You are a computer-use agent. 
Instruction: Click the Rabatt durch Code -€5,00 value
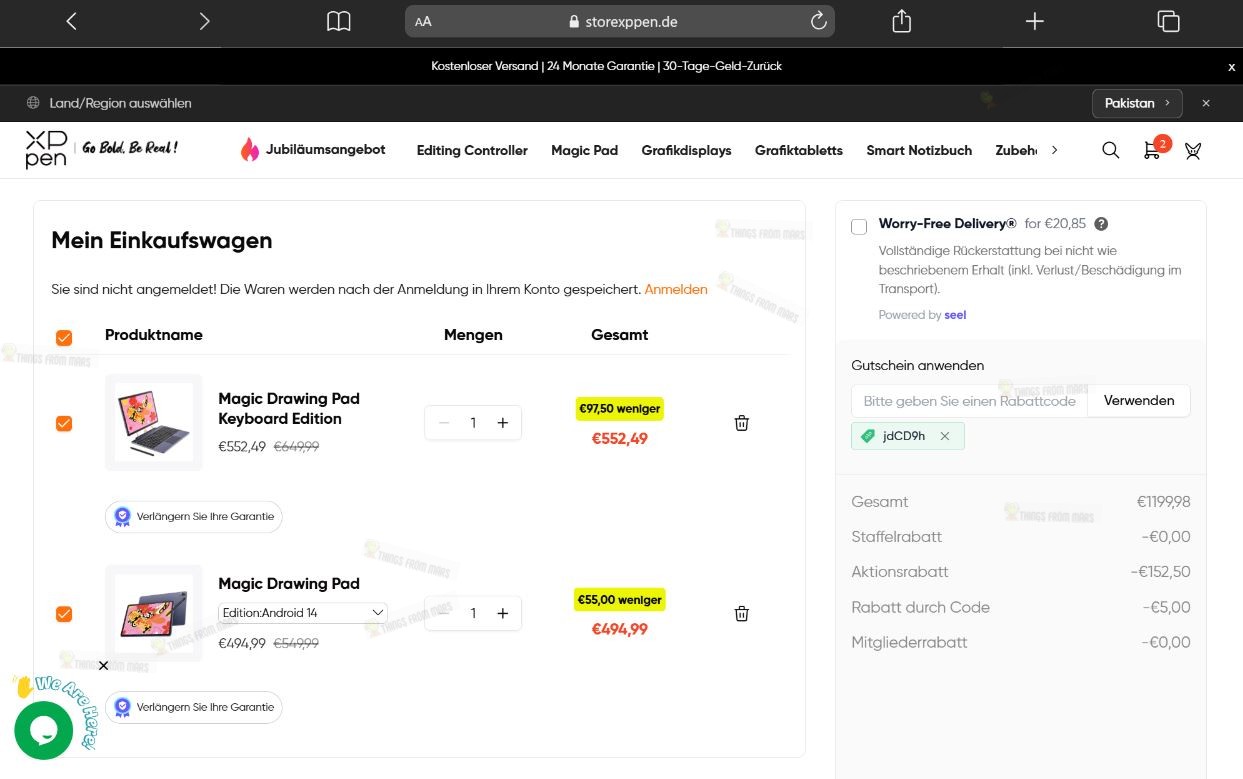pos(1166,607)
